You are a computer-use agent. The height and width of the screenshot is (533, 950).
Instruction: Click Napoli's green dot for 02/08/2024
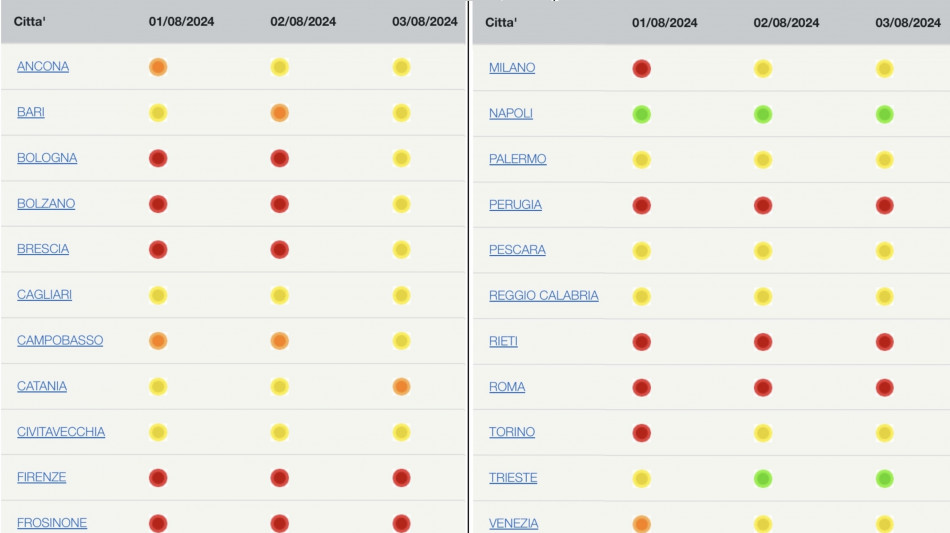coord(763,114)
